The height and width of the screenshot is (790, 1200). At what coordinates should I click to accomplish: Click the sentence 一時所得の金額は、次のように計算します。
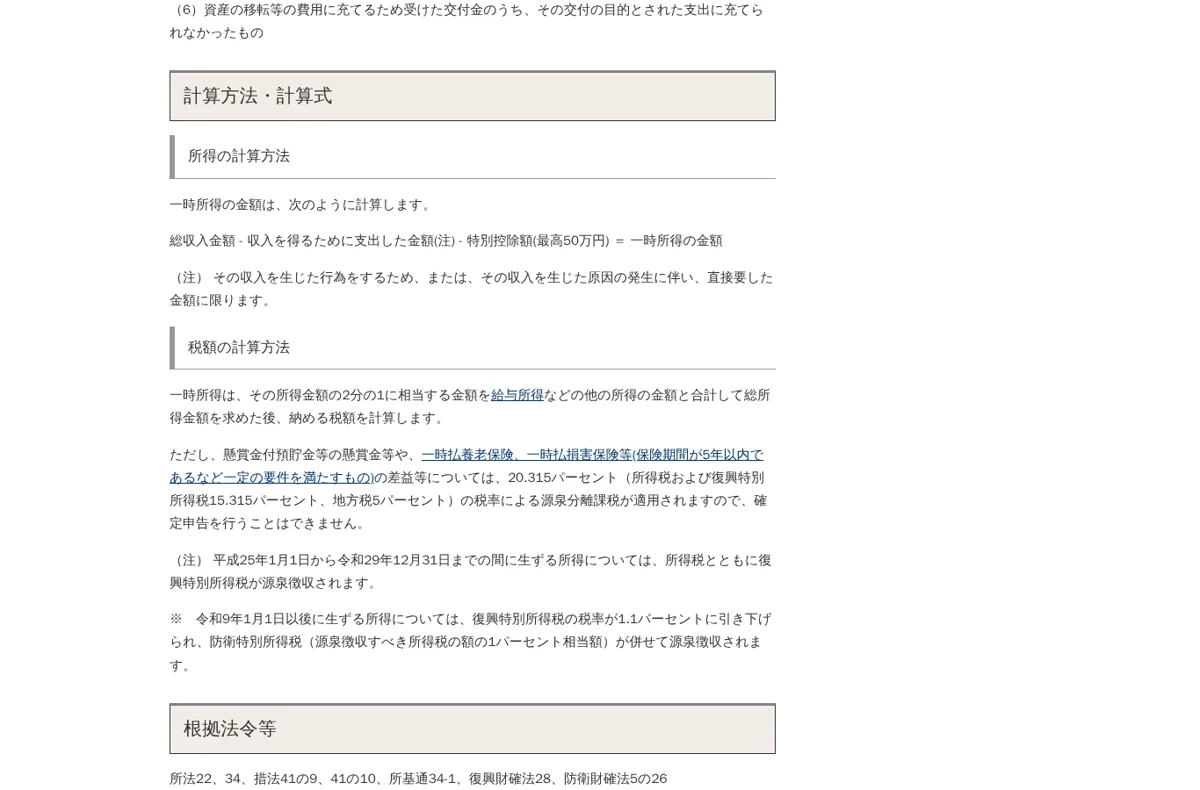click(x=302, y=205)
